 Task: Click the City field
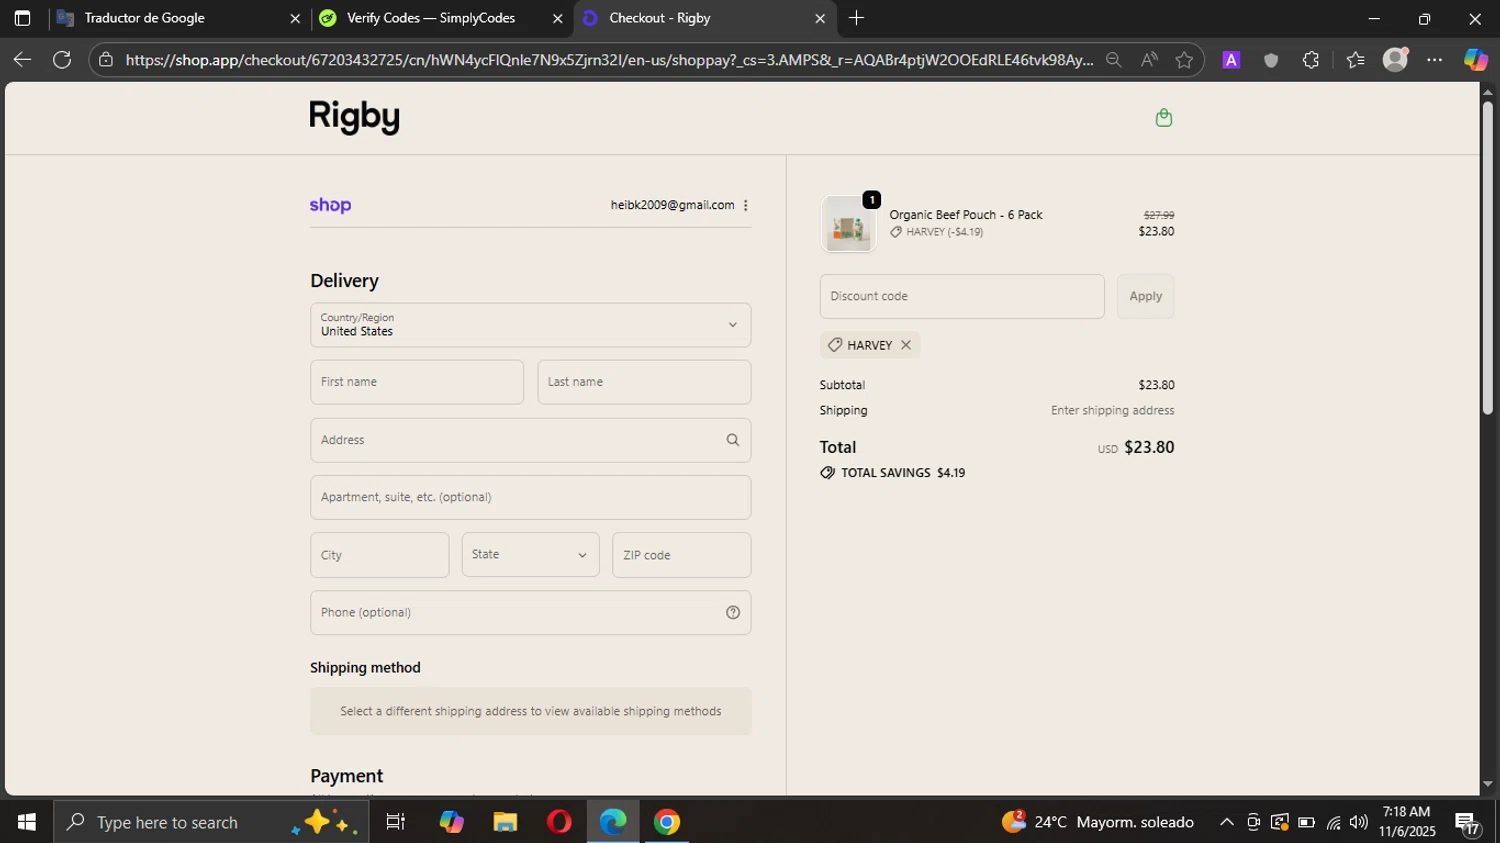379,555
